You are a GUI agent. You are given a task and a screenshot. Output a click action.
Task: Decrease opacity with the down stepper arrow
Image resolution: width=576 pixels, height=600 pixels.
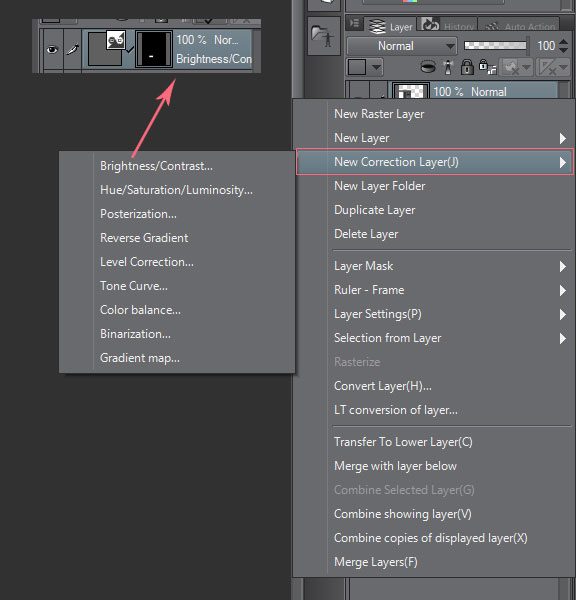563,50
